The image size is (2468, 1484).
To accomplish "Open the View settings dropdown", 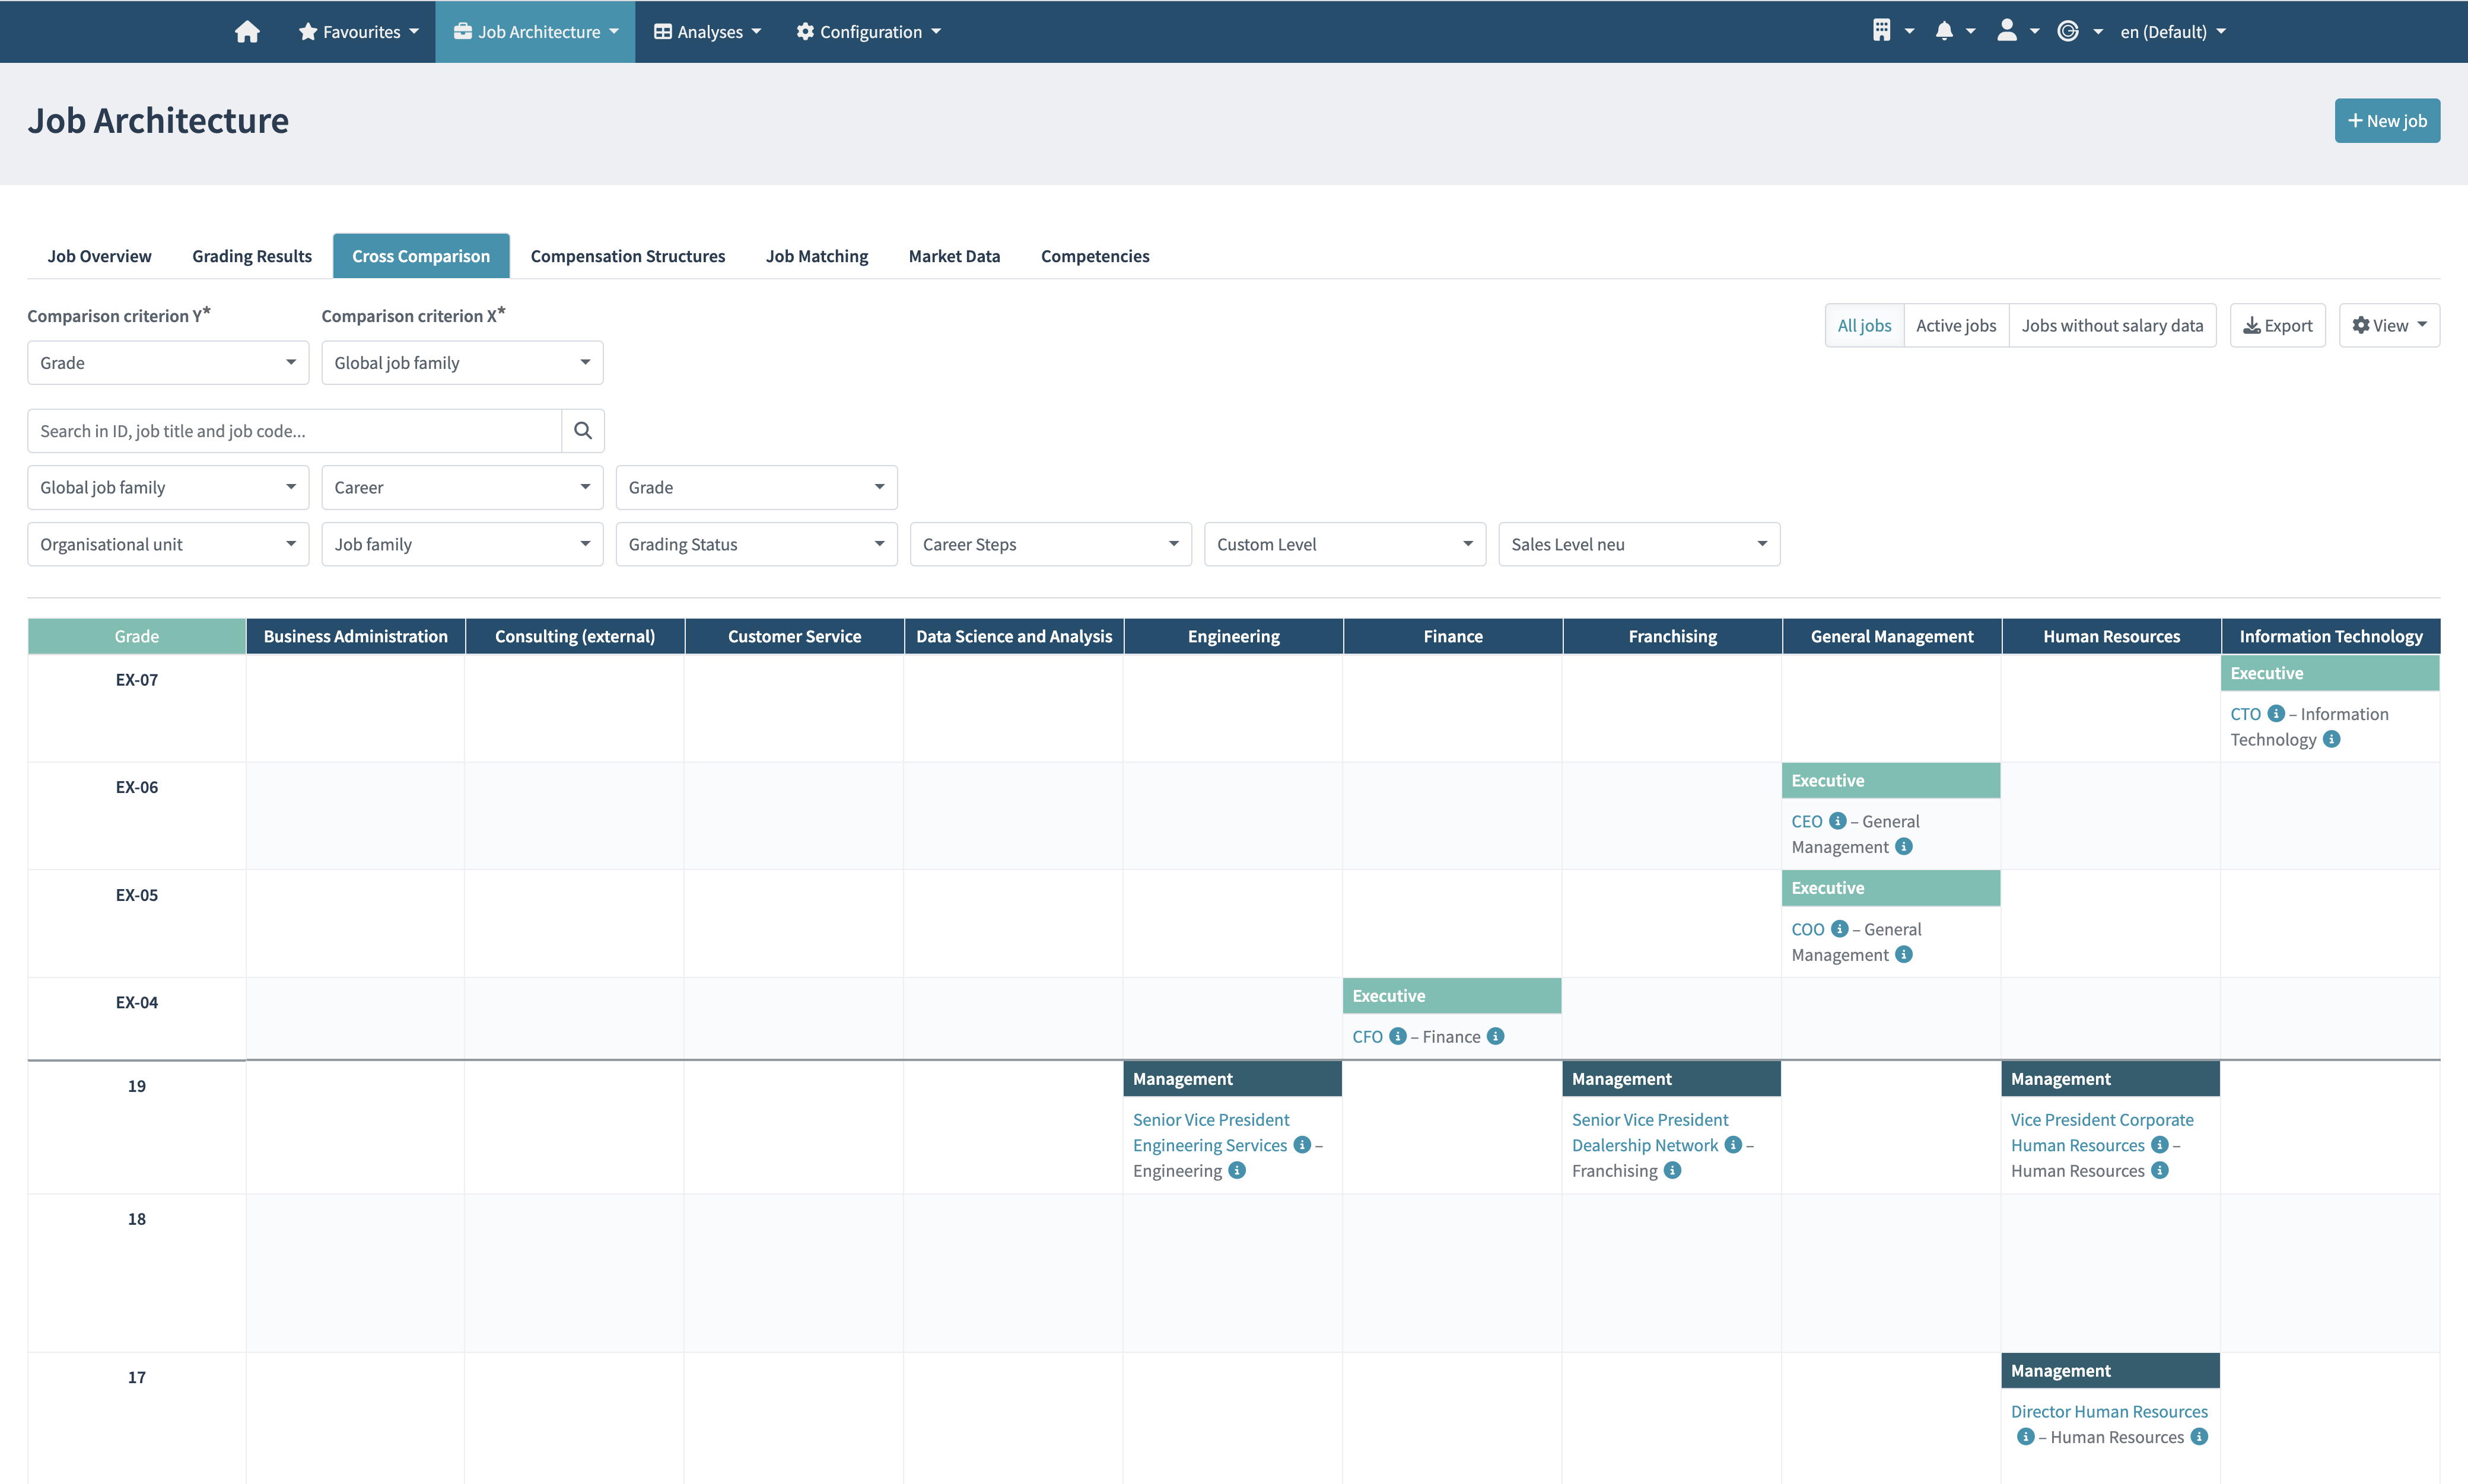I will [x=2389, y=325].
